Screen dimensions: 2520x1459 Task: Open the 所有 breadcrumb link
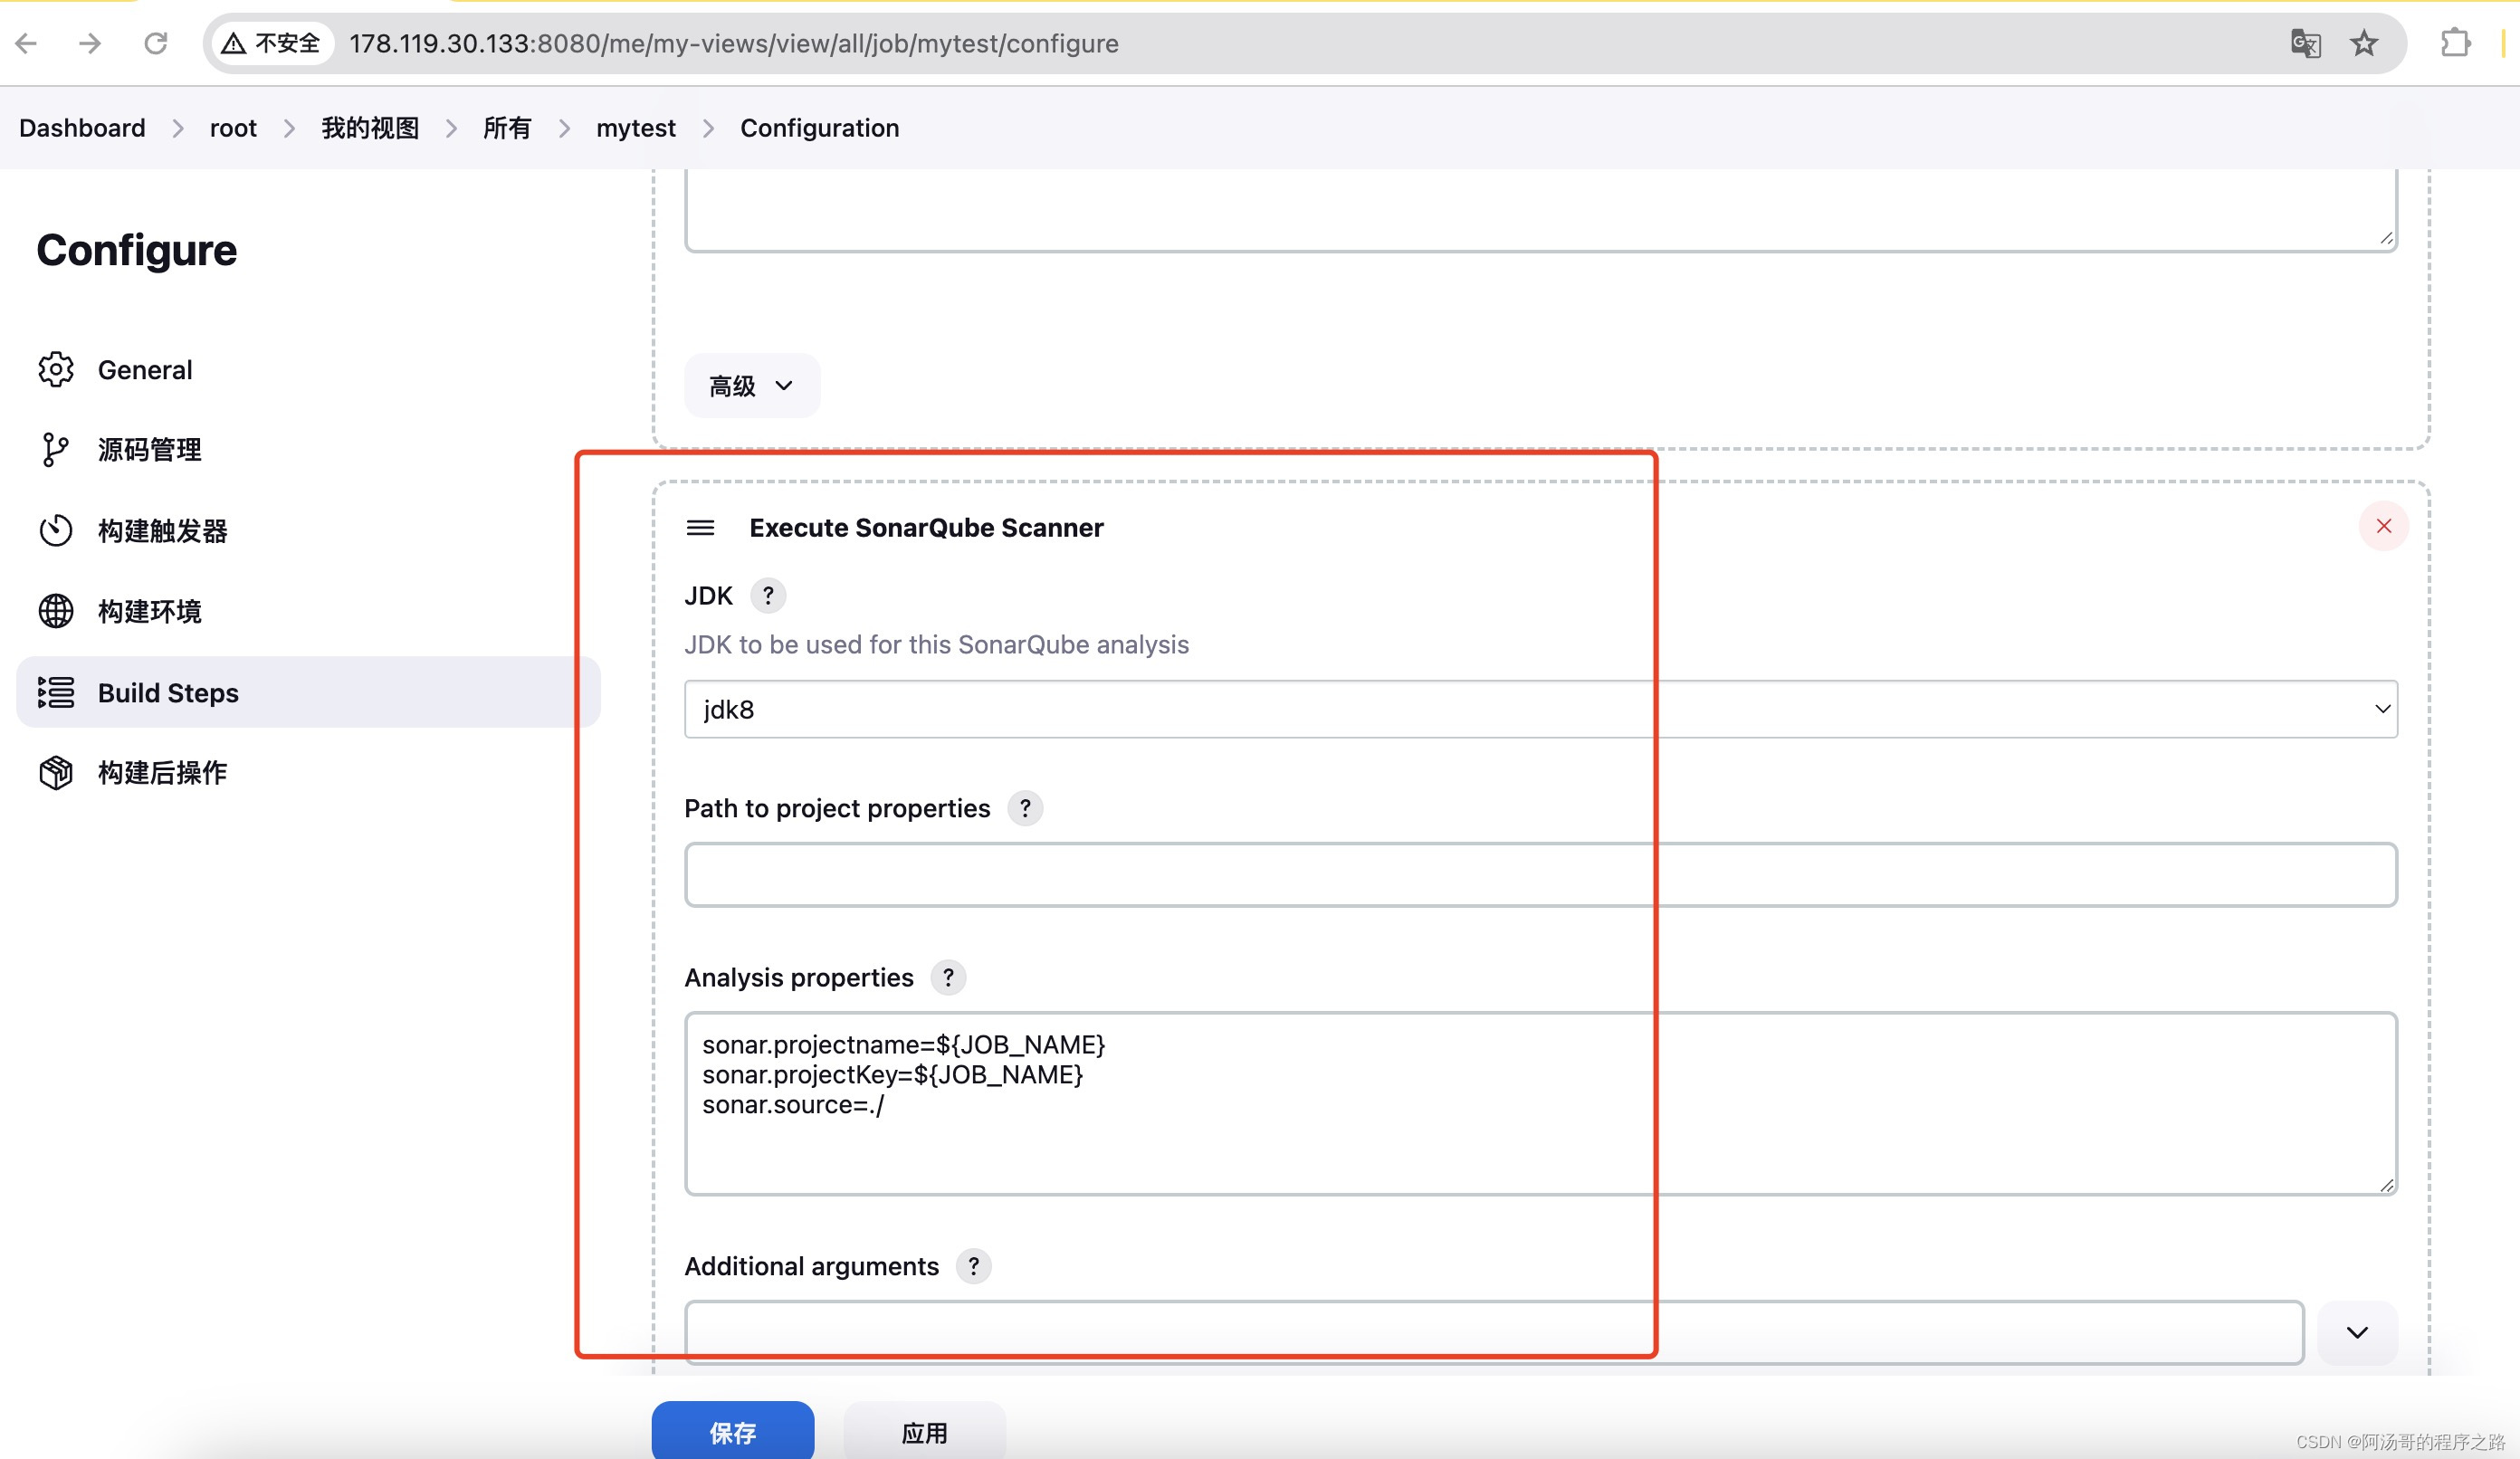tap(507, 128)
